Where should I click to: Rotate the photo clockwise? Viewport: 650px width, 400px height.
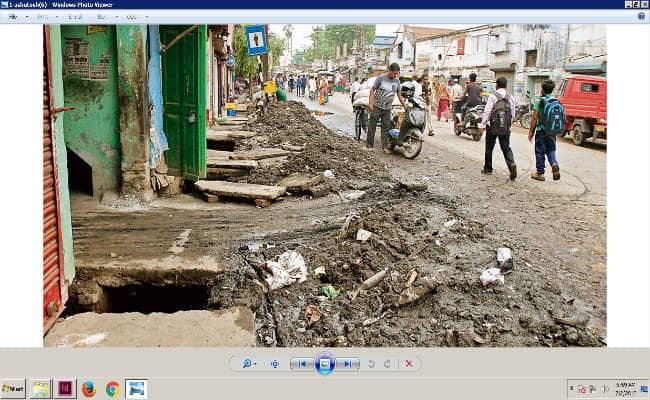coord(387,364)
